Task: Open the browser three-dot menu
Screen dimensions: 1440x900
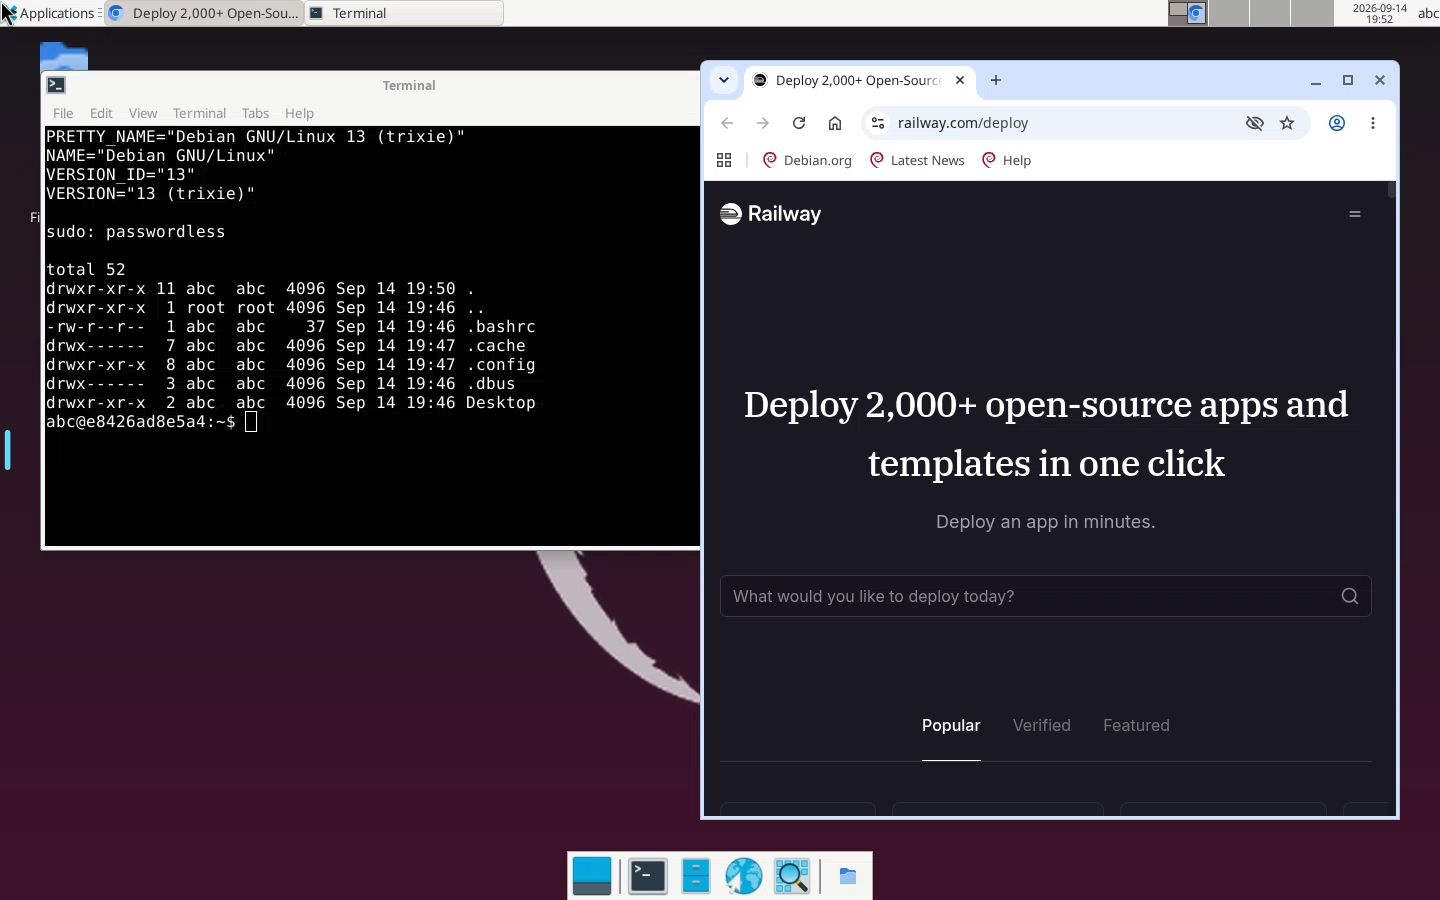Action: pyautogui.click(x=1373, y=123)
